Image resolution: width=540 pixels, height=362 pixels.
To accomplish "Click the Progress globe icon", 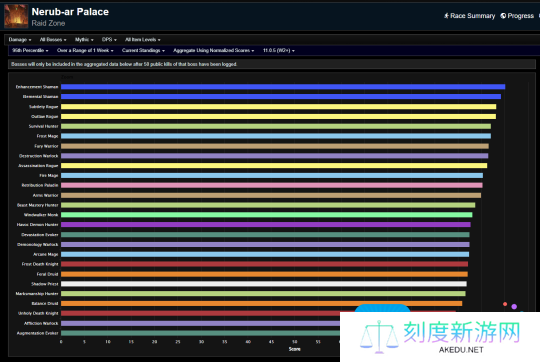I will click(x=503, y=16).
